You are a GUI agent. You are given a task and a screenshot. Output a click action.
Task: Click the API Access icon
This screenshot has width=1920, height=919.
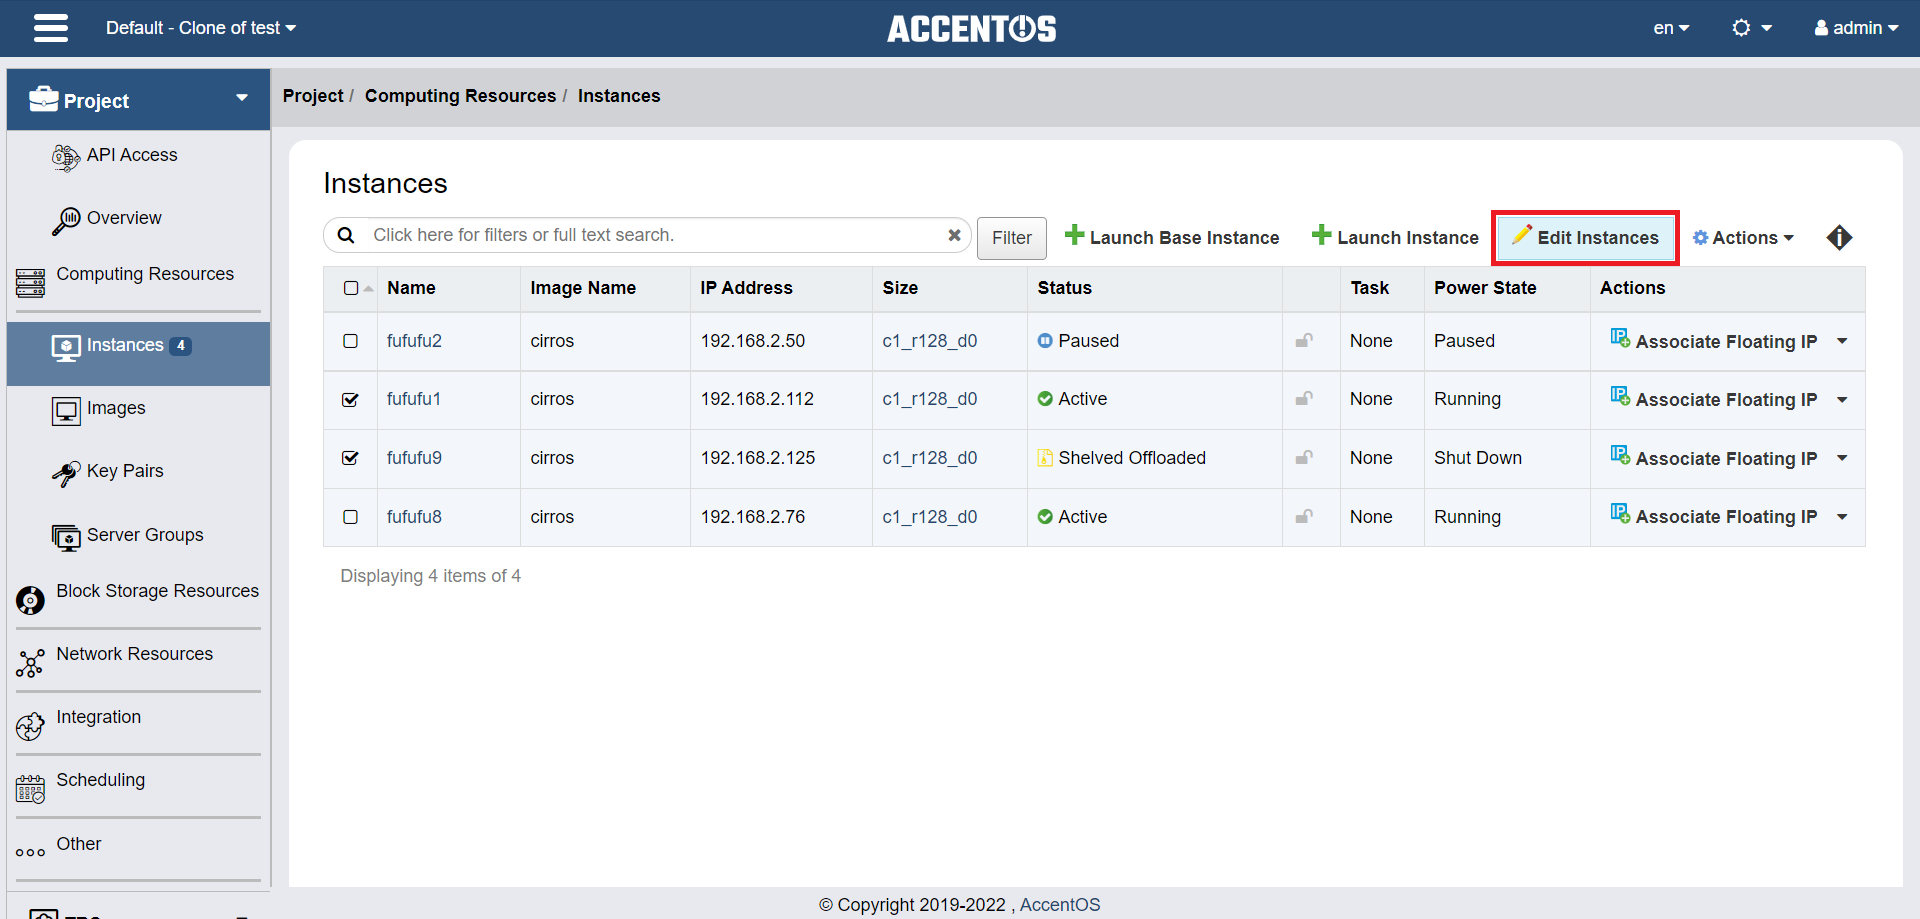[66, 157]
